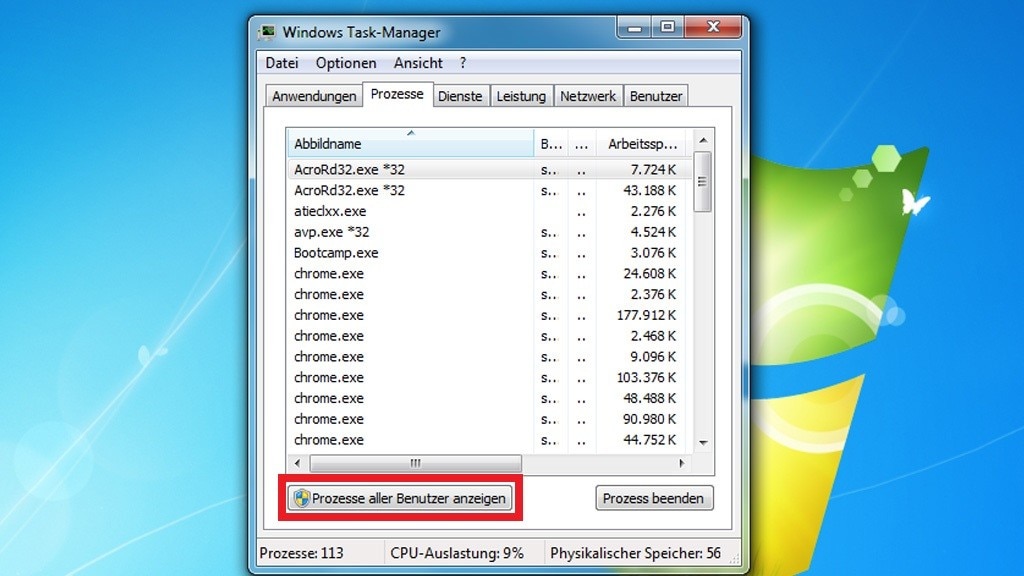The height and width of the screenshot is (576, 1024).
Task: Sort by the Arbeitssp... column header
Action: pyautogui.click(x=642, y=144)
